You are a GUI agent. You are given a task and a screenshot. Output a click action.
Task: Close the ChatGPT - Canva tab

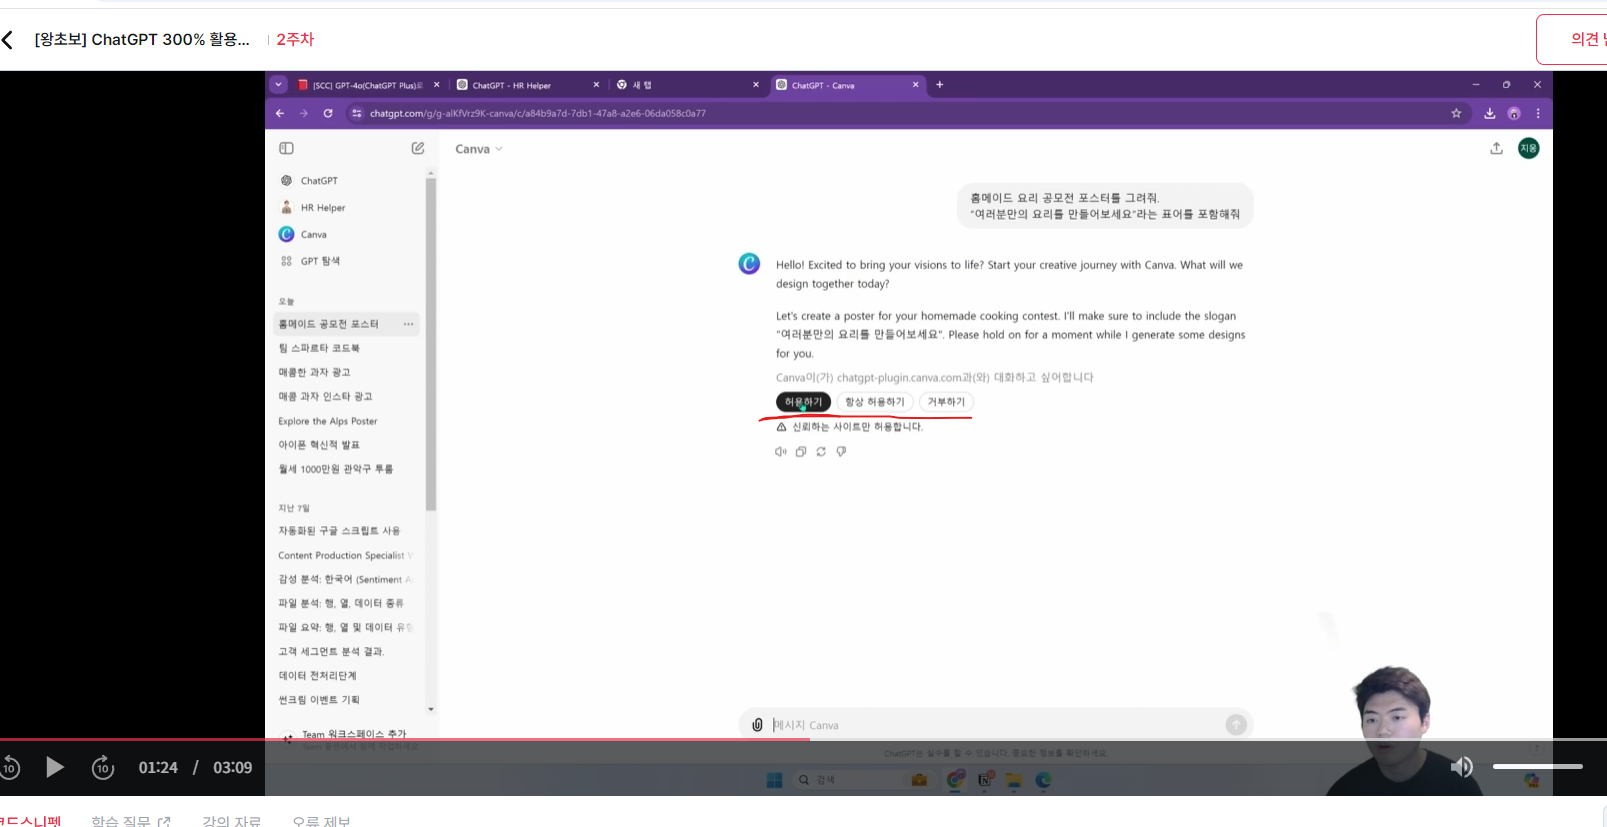click(915, 85)
